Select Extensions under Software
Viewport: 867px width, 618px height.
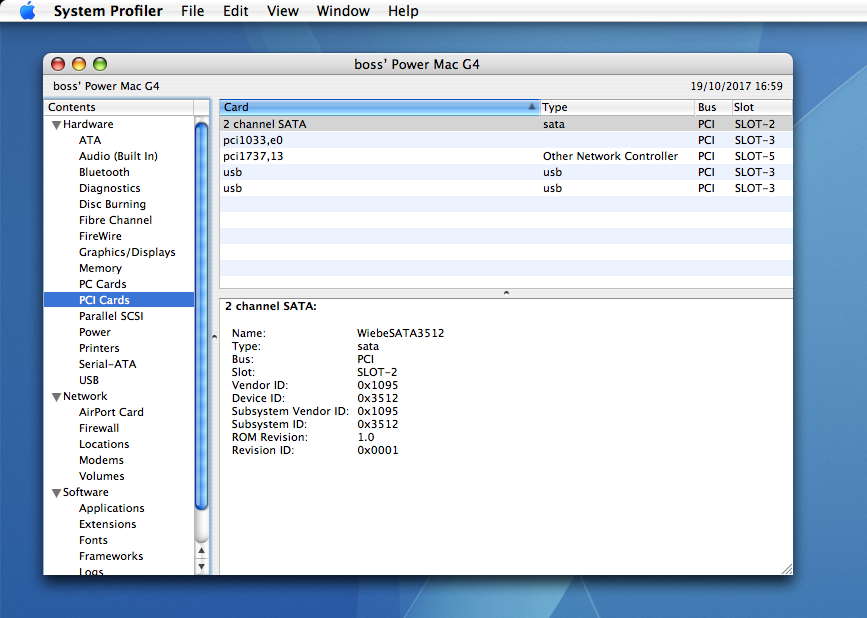(107, 525)
